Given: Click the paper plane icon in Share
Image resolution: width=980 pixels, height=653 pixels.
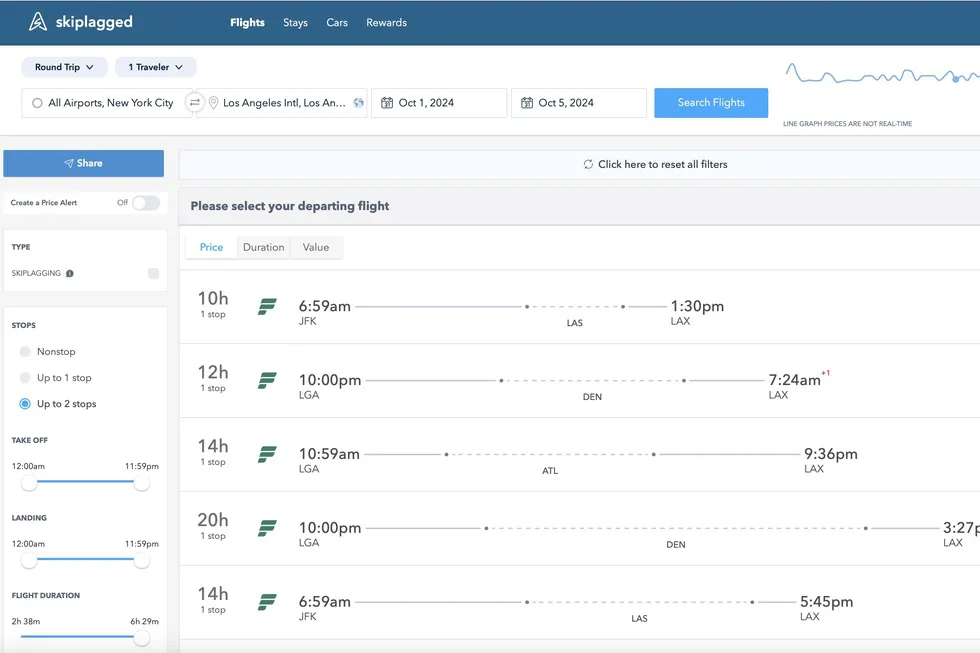Looking at the screenshot, I should [x=69, y=163].
